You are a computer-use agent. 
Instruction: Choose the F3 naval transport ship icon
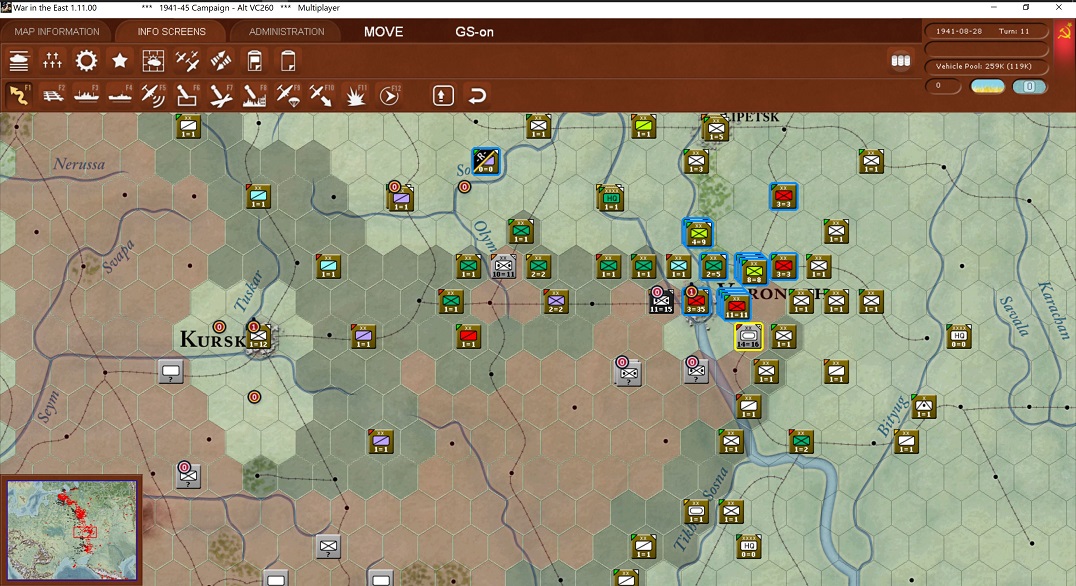point(86,95)
